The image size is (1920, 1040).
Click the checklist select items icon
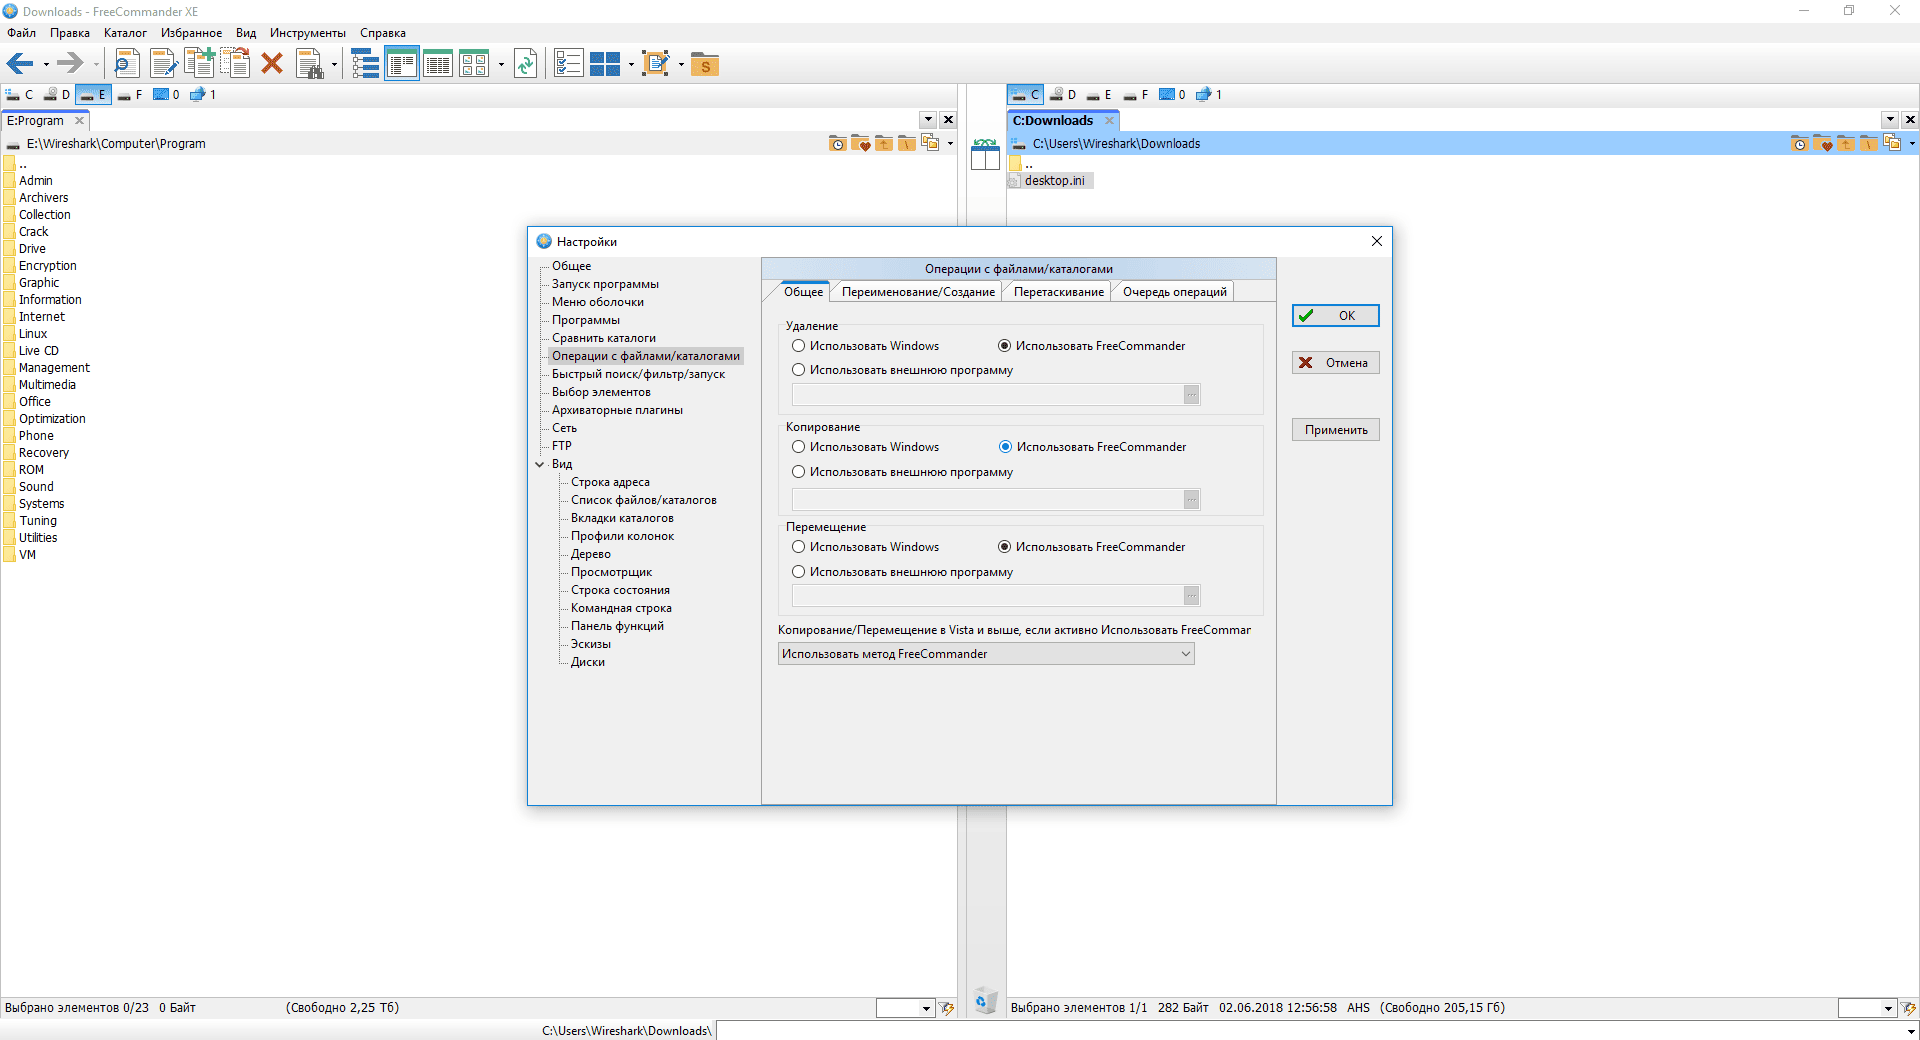point(569,64)
